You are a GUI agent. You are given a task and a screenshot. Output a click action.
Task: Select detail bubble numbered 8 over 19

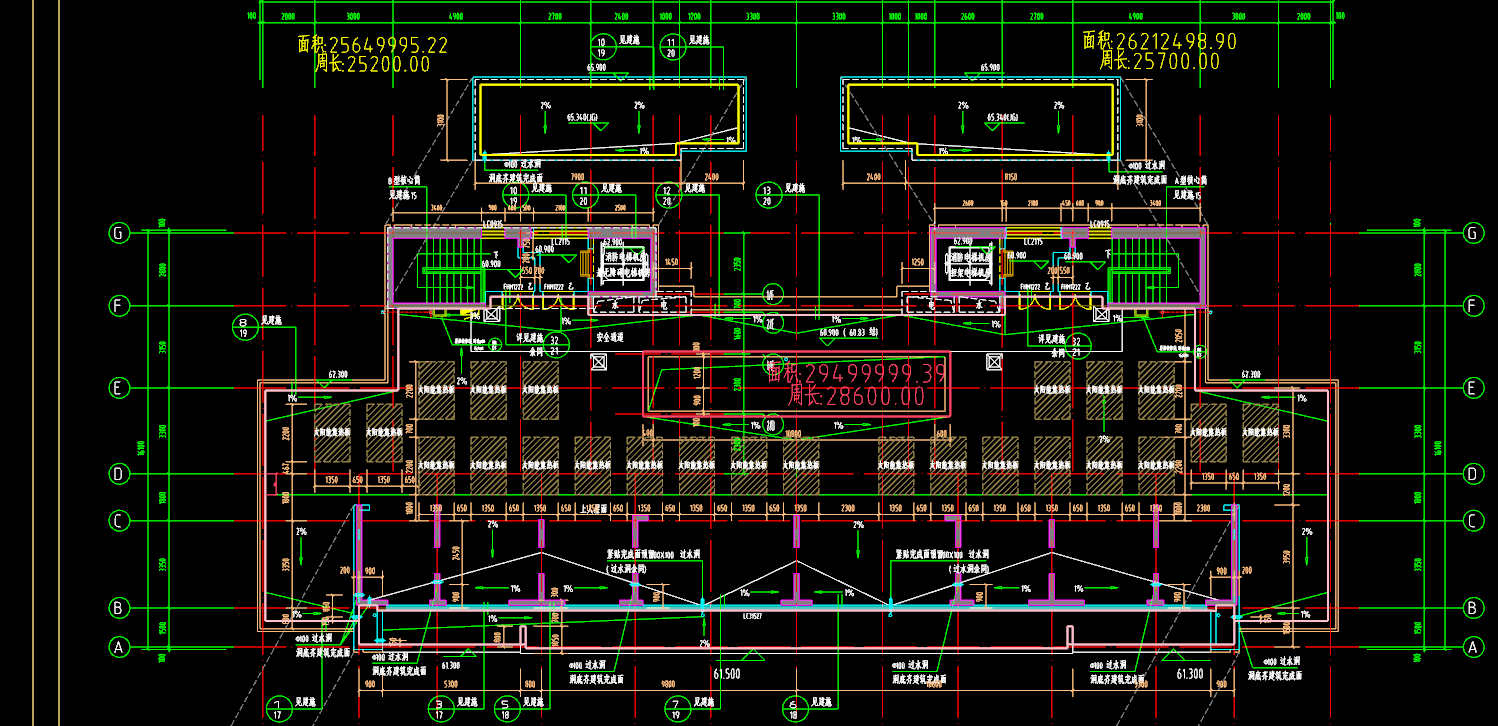point(243,327)
